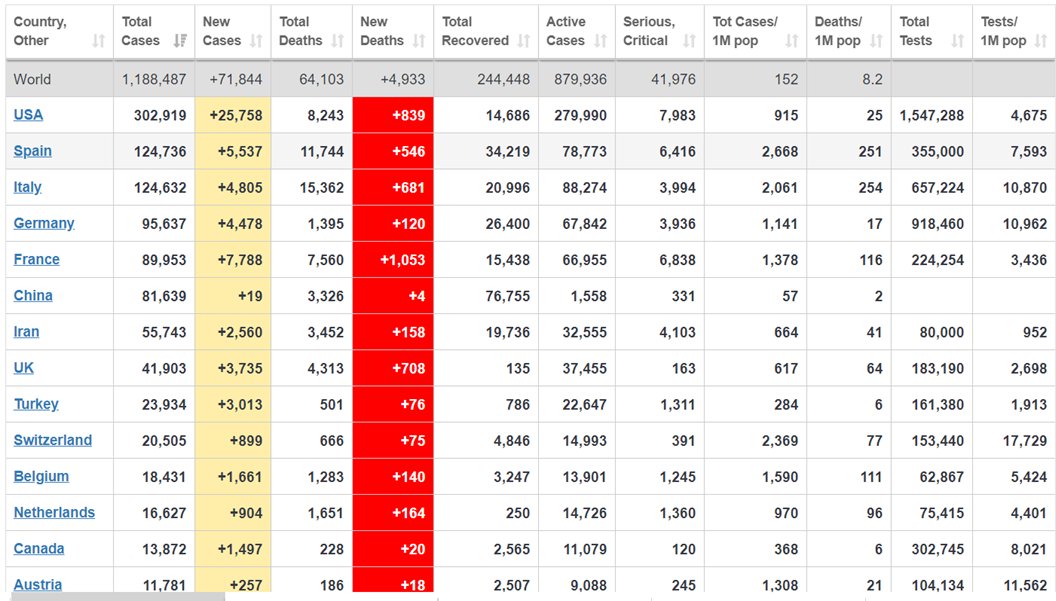This screenshot has height=601, width=1056.
Task: Open the Germany country link
Action: [x=44, y=224]
